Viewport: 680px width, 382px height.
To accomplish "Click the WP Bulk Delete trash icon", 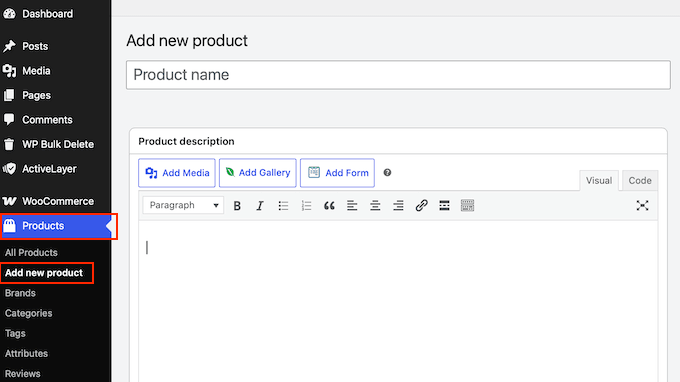I will click(9, 144).
